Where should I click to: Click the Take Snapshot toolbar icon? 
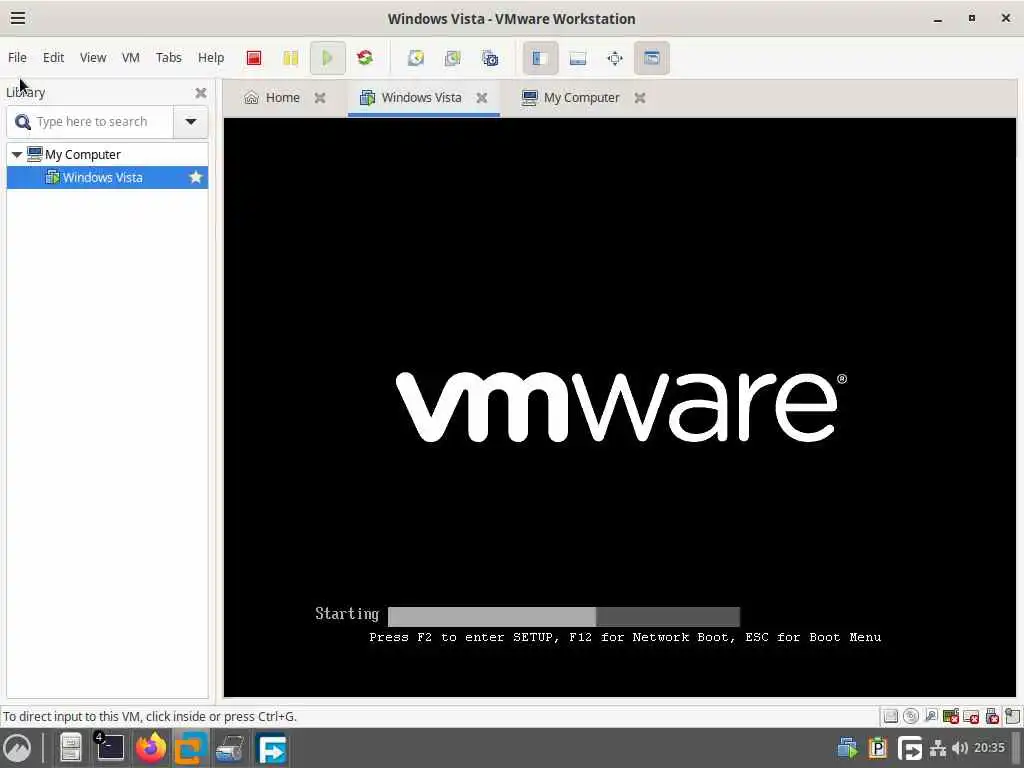[415, 58]
